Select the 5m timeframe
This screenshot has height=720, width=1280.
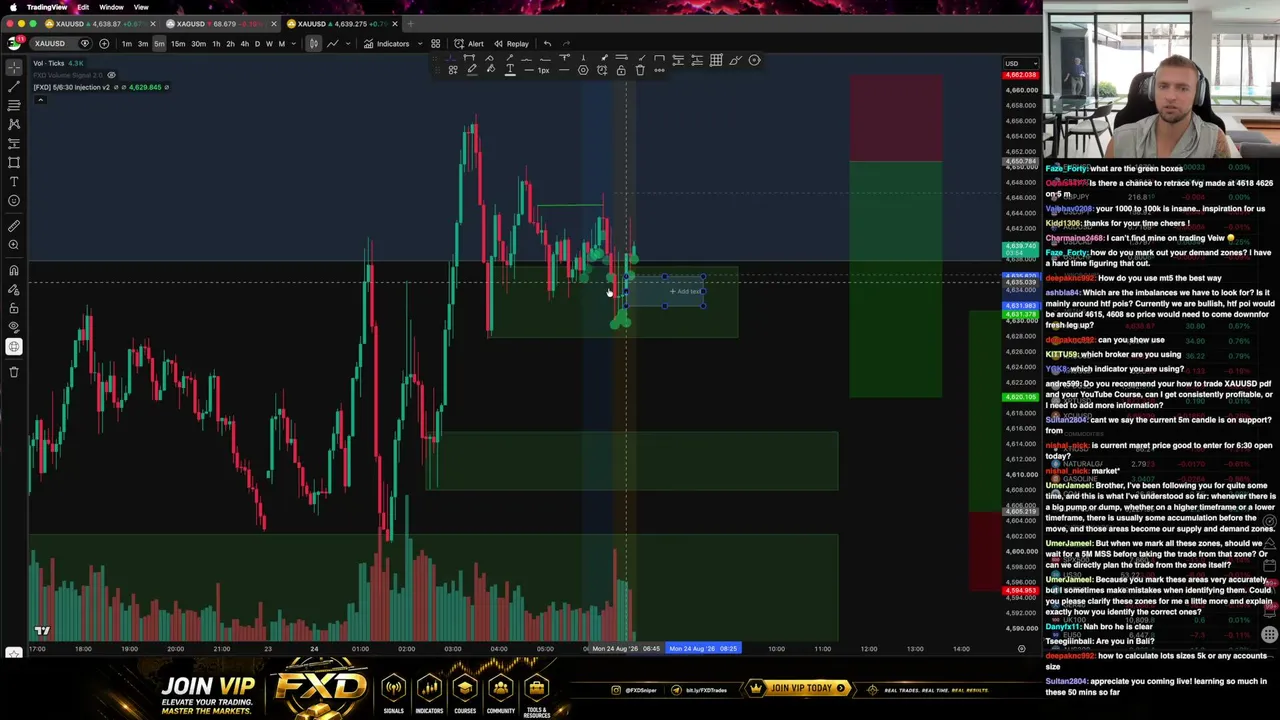click(159, 44)
